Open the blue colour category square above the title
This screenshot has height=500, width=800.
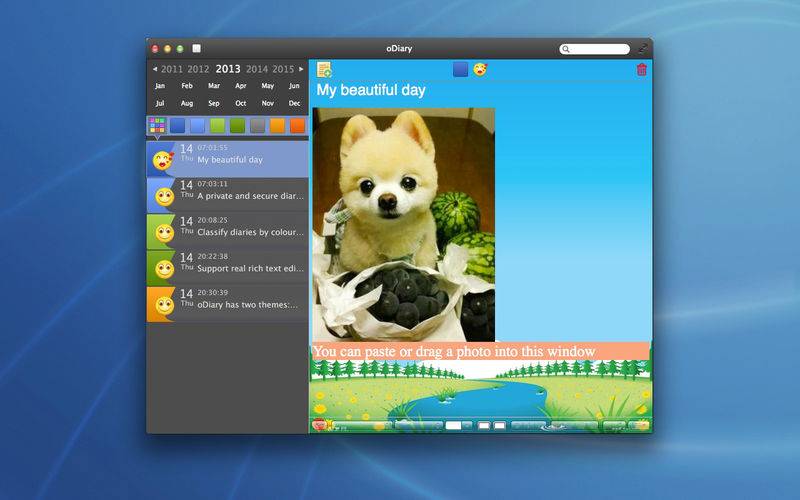click(460, 69)
